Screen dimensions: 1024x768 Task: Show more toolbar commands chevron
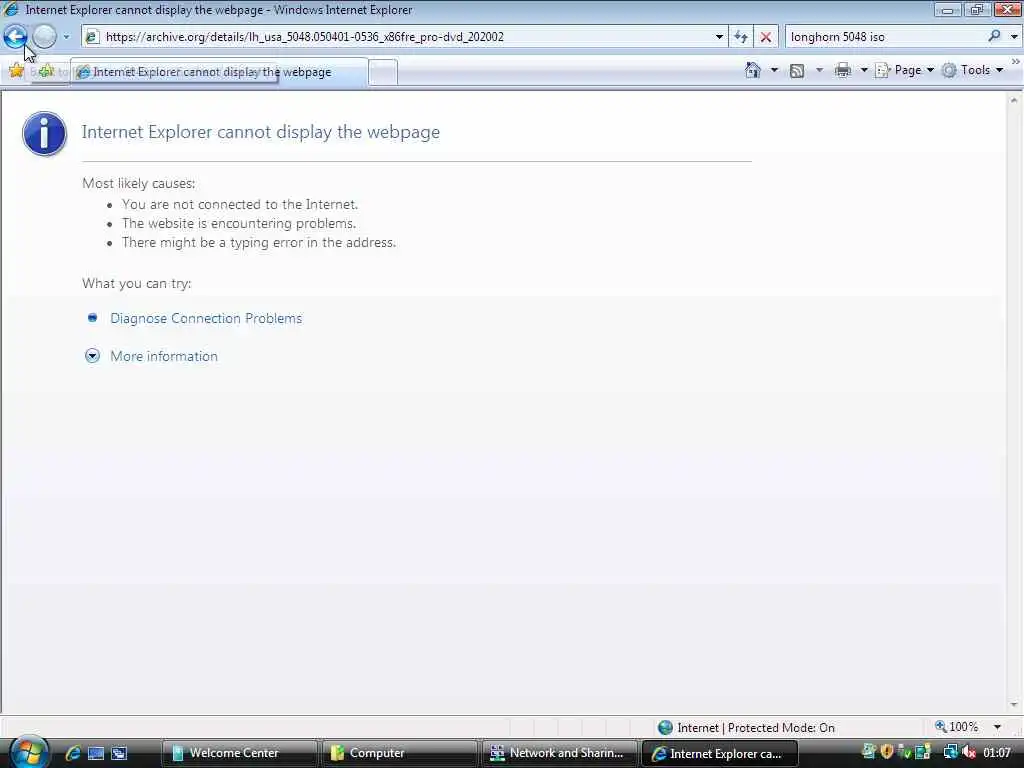tap(1016, 61)
